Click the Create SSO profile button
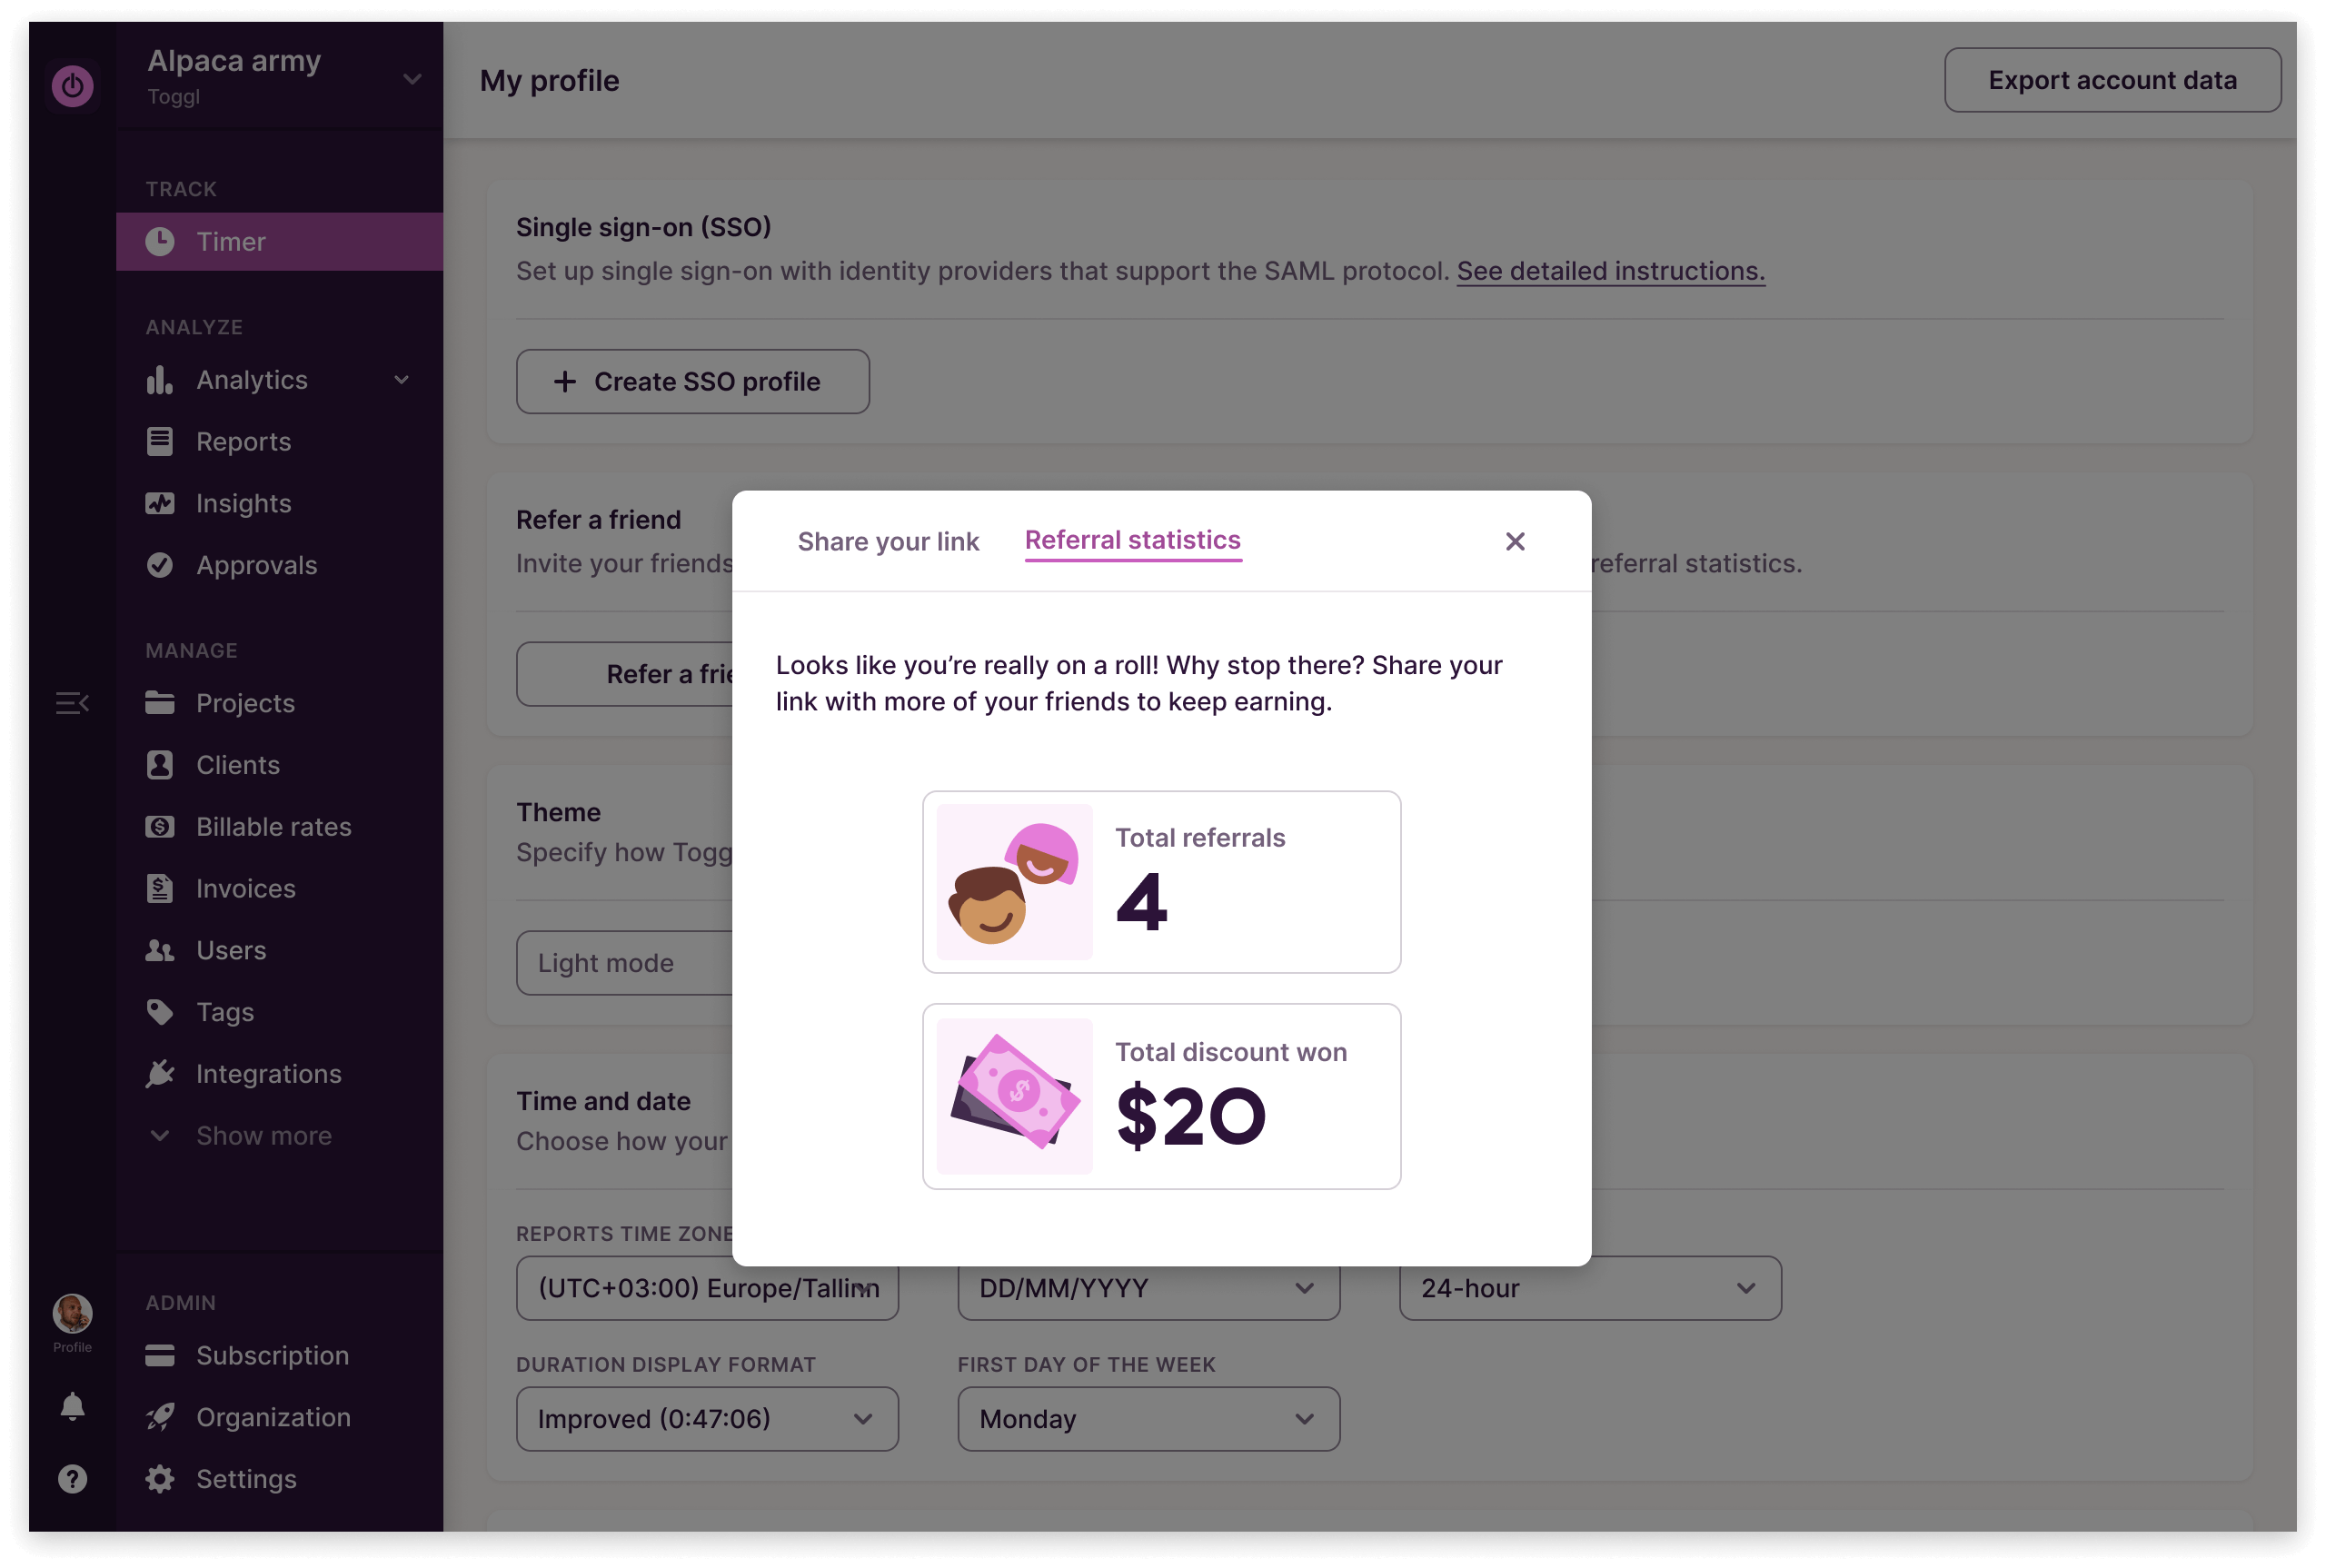The height and width of the screenshot is (1568, 2326). click(692, 381)
